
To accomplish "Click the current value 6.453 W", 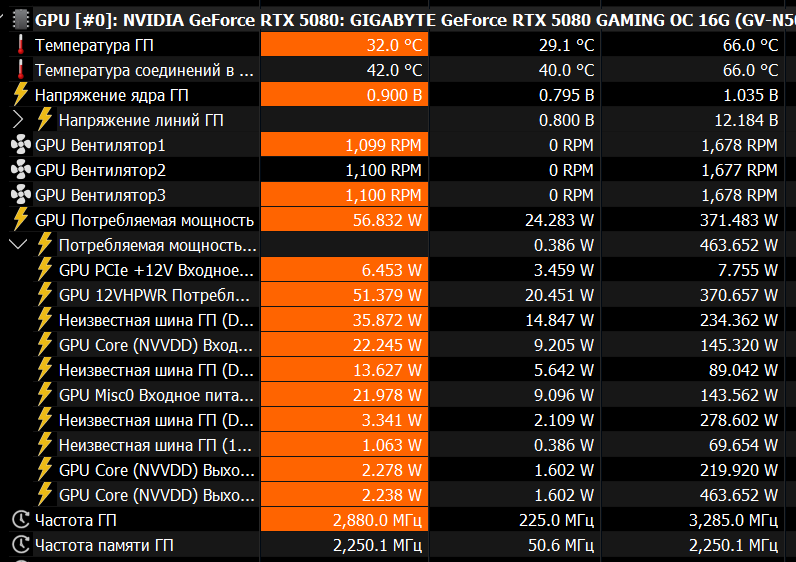I will (391, 270).
